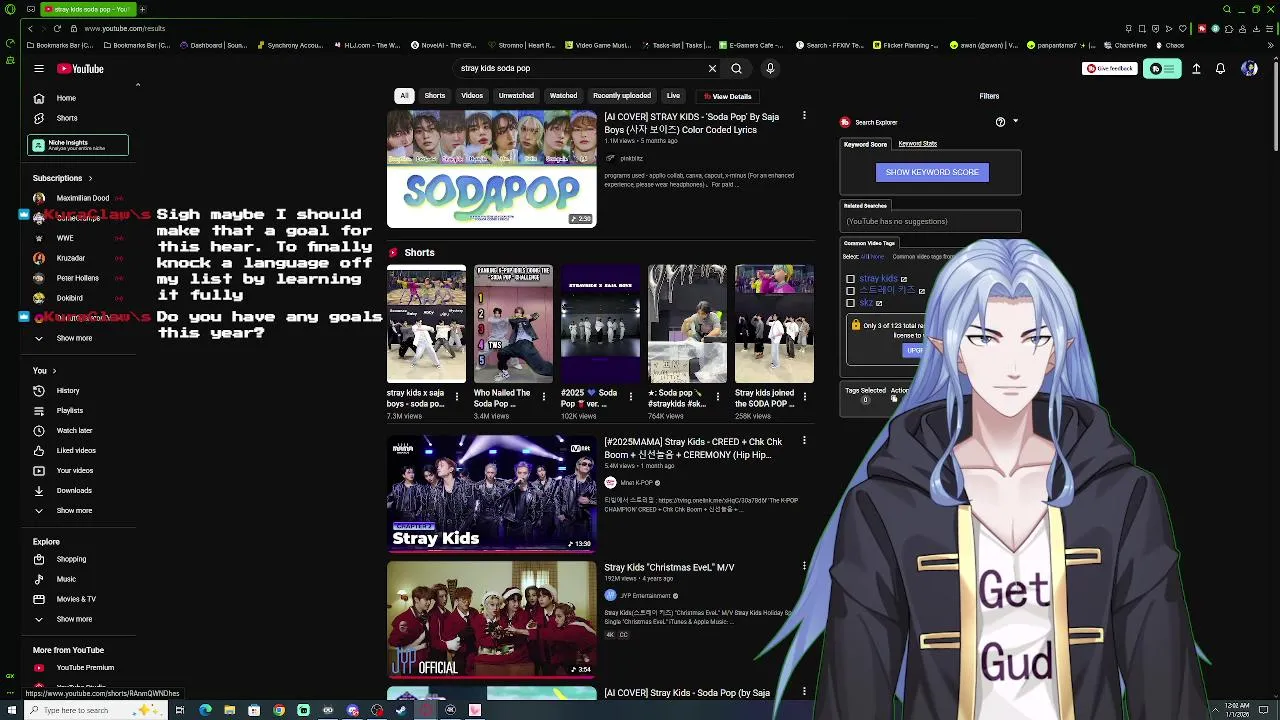Select the 'Unwatched' filter chip
Viewport: 1280px width, 720px height.
click(x=516, y=96)
